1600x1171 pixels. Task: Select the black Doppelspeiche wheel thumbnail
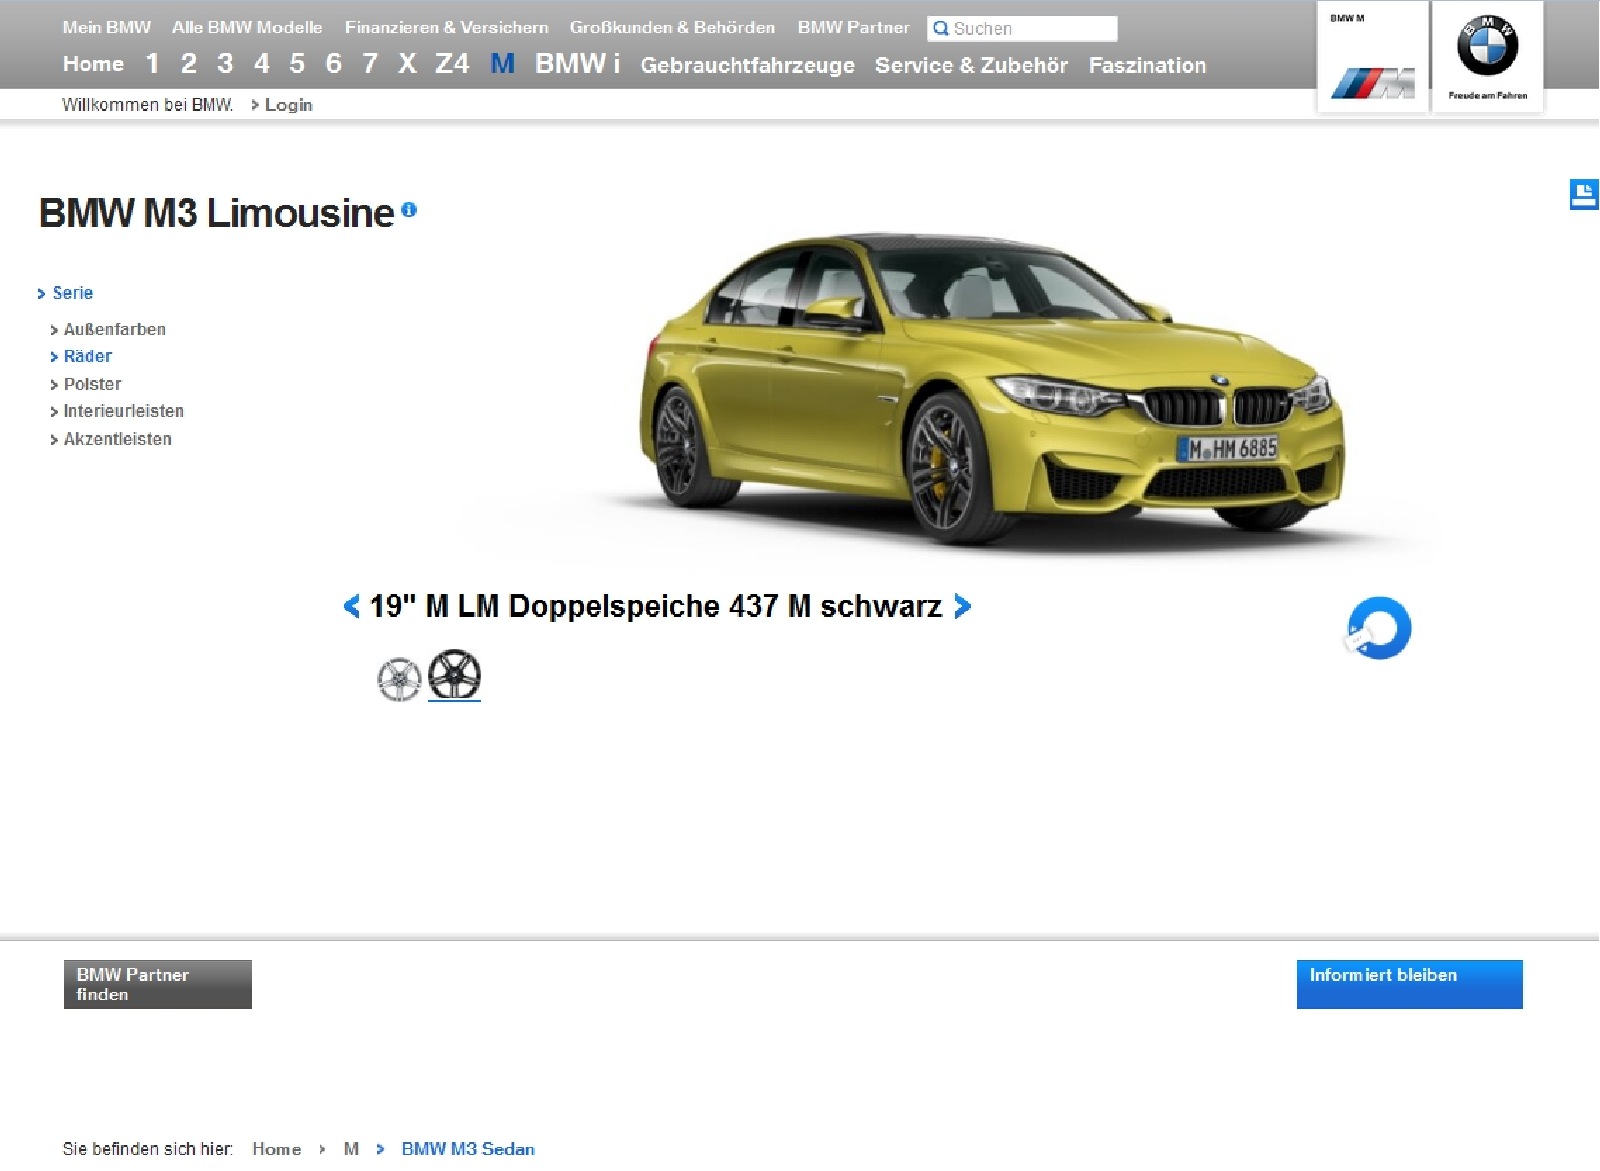tap(454, 675)
